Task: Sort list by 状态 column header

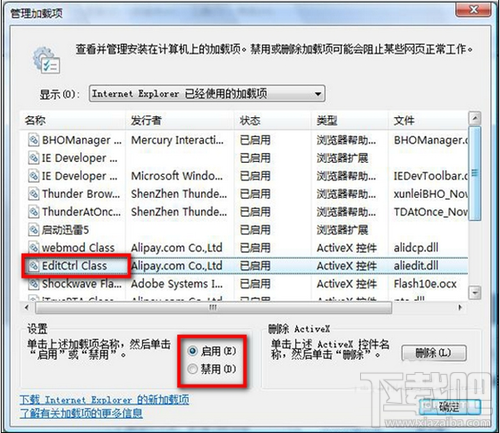Action: pos(273,120)
